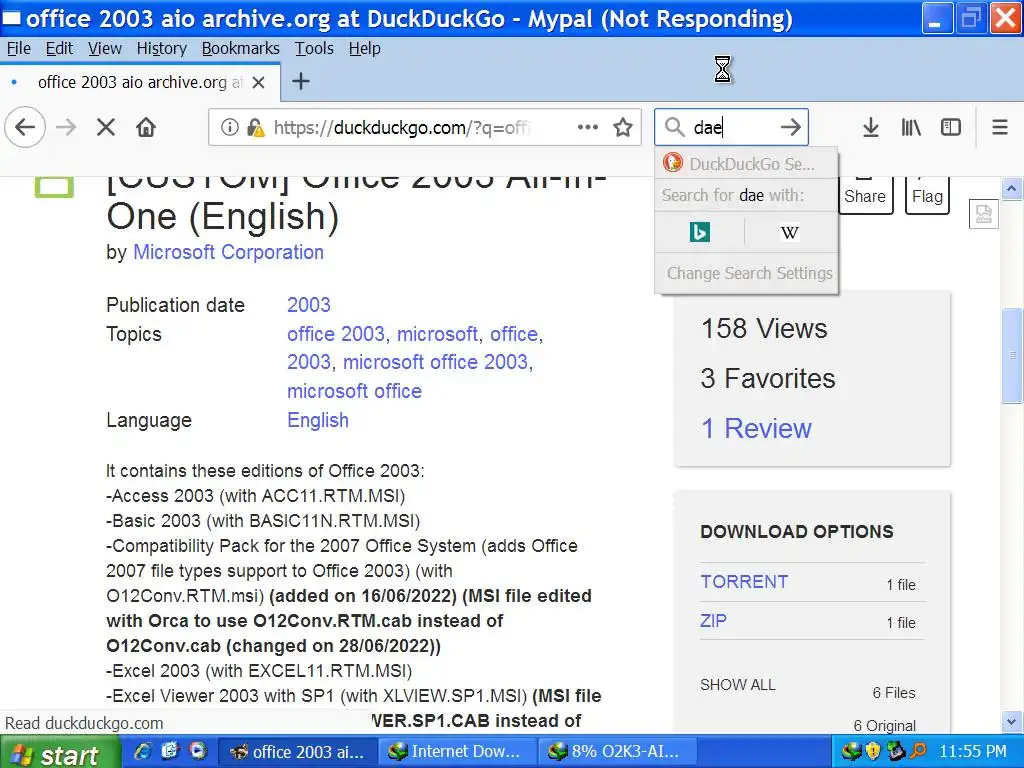1024x768 pixels.
Task: Click the security shield tray icon
Action: [x=873, y=752]
